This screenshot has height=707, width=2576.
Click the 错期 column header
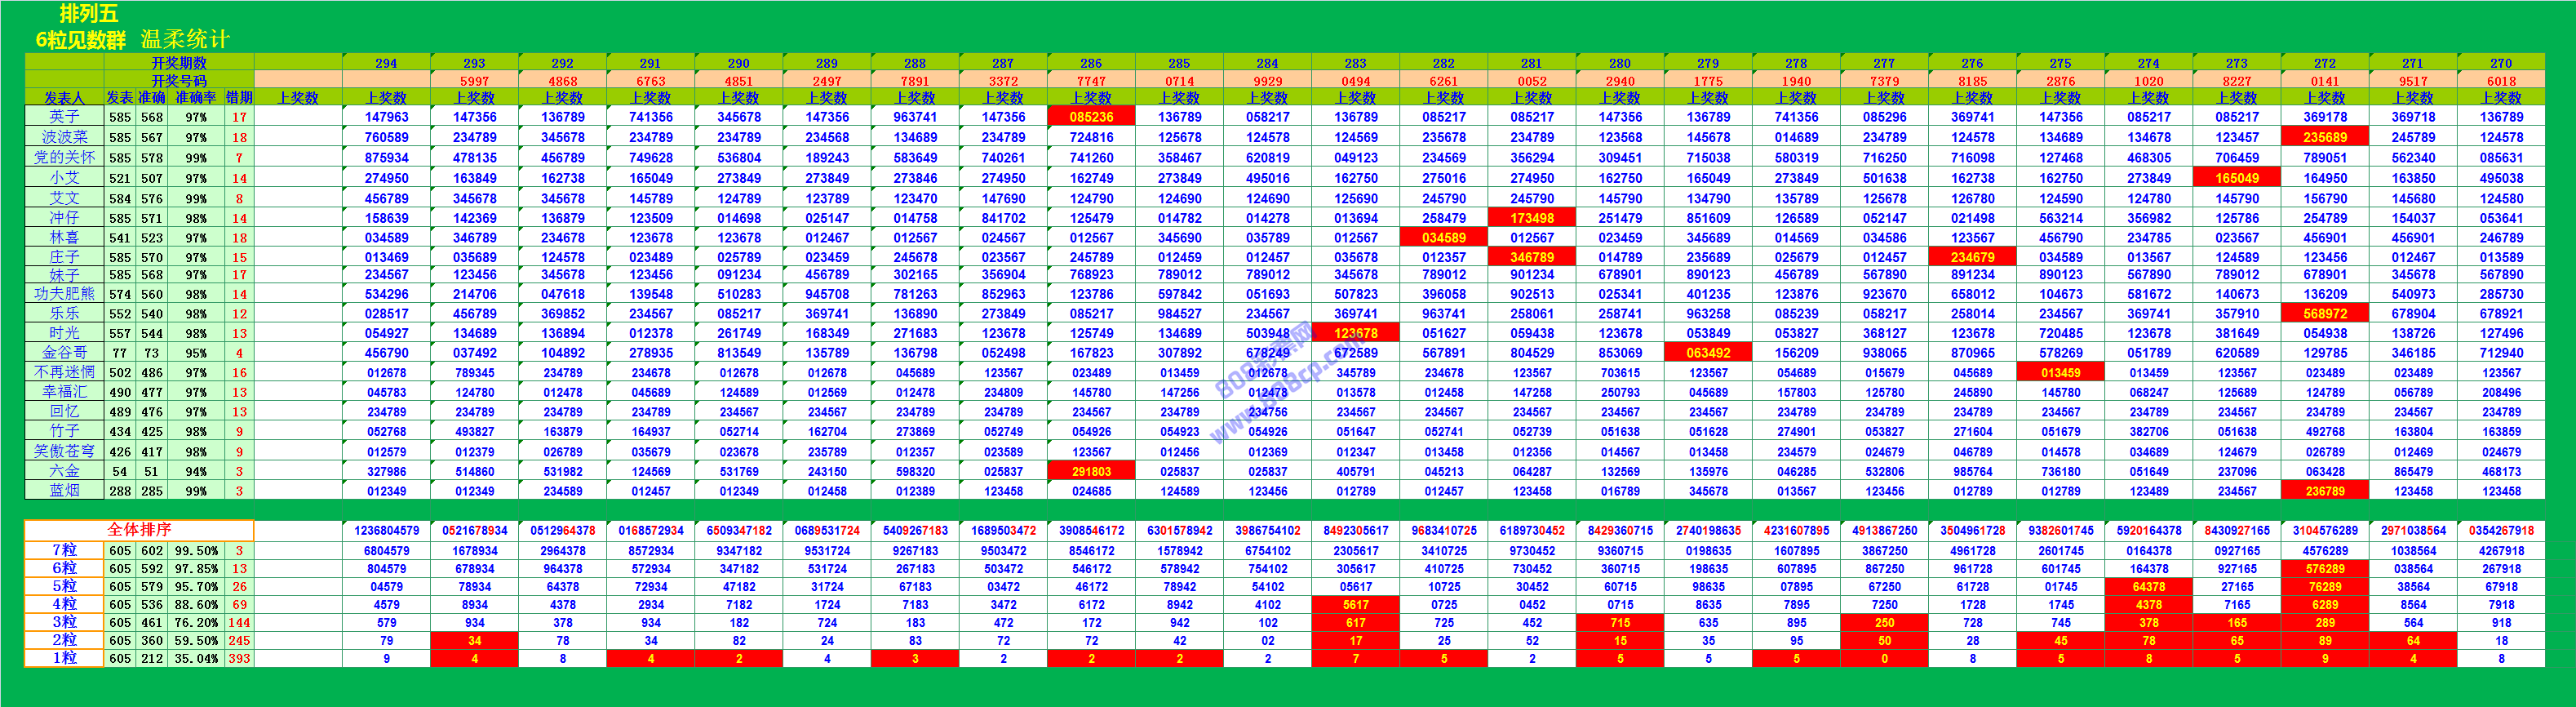click(x=239, y=98)
